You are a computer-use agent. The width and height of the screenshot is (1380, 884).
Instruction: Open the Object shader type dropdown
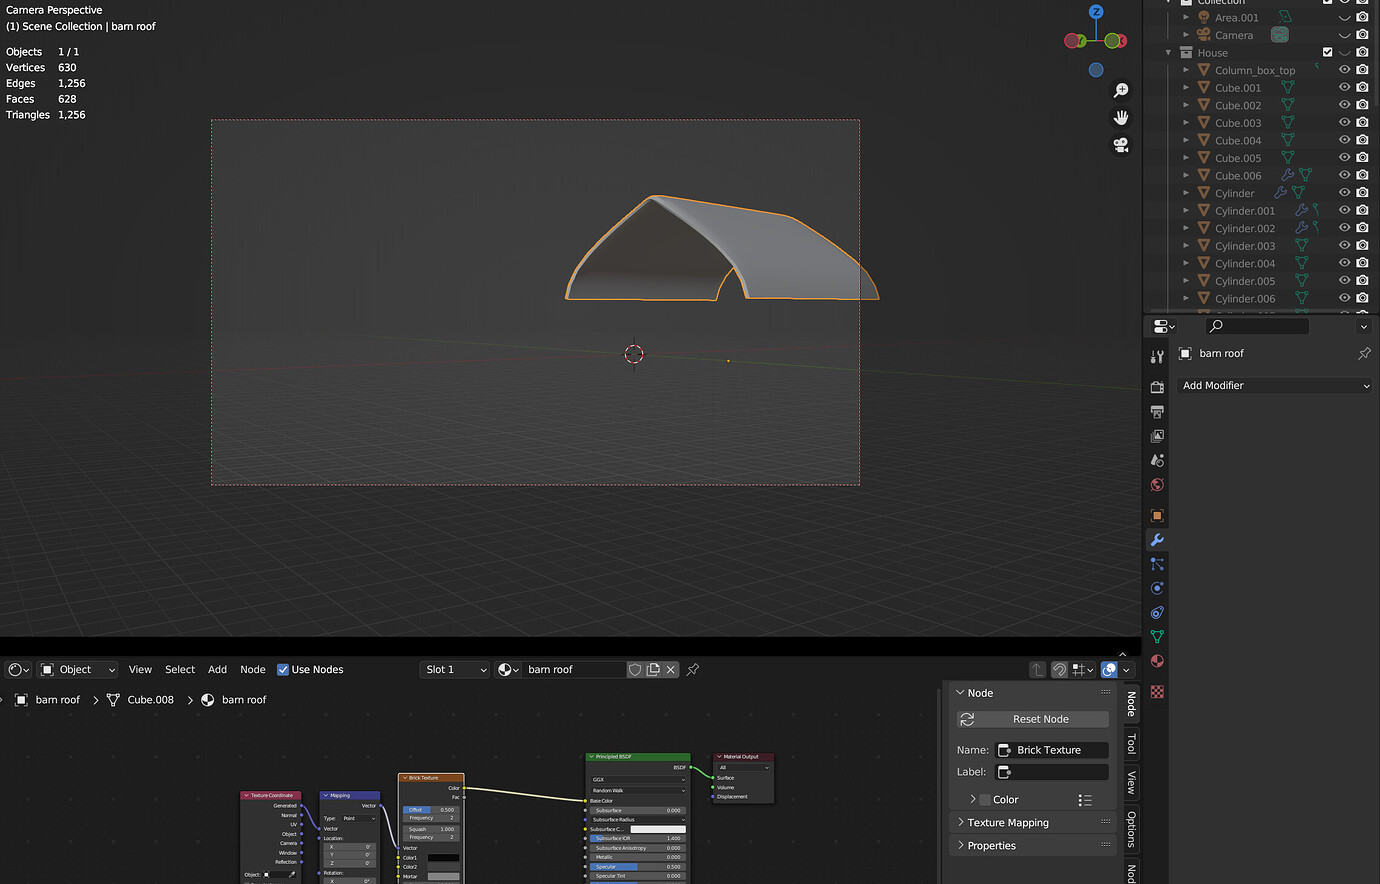(x=77, y=670)
